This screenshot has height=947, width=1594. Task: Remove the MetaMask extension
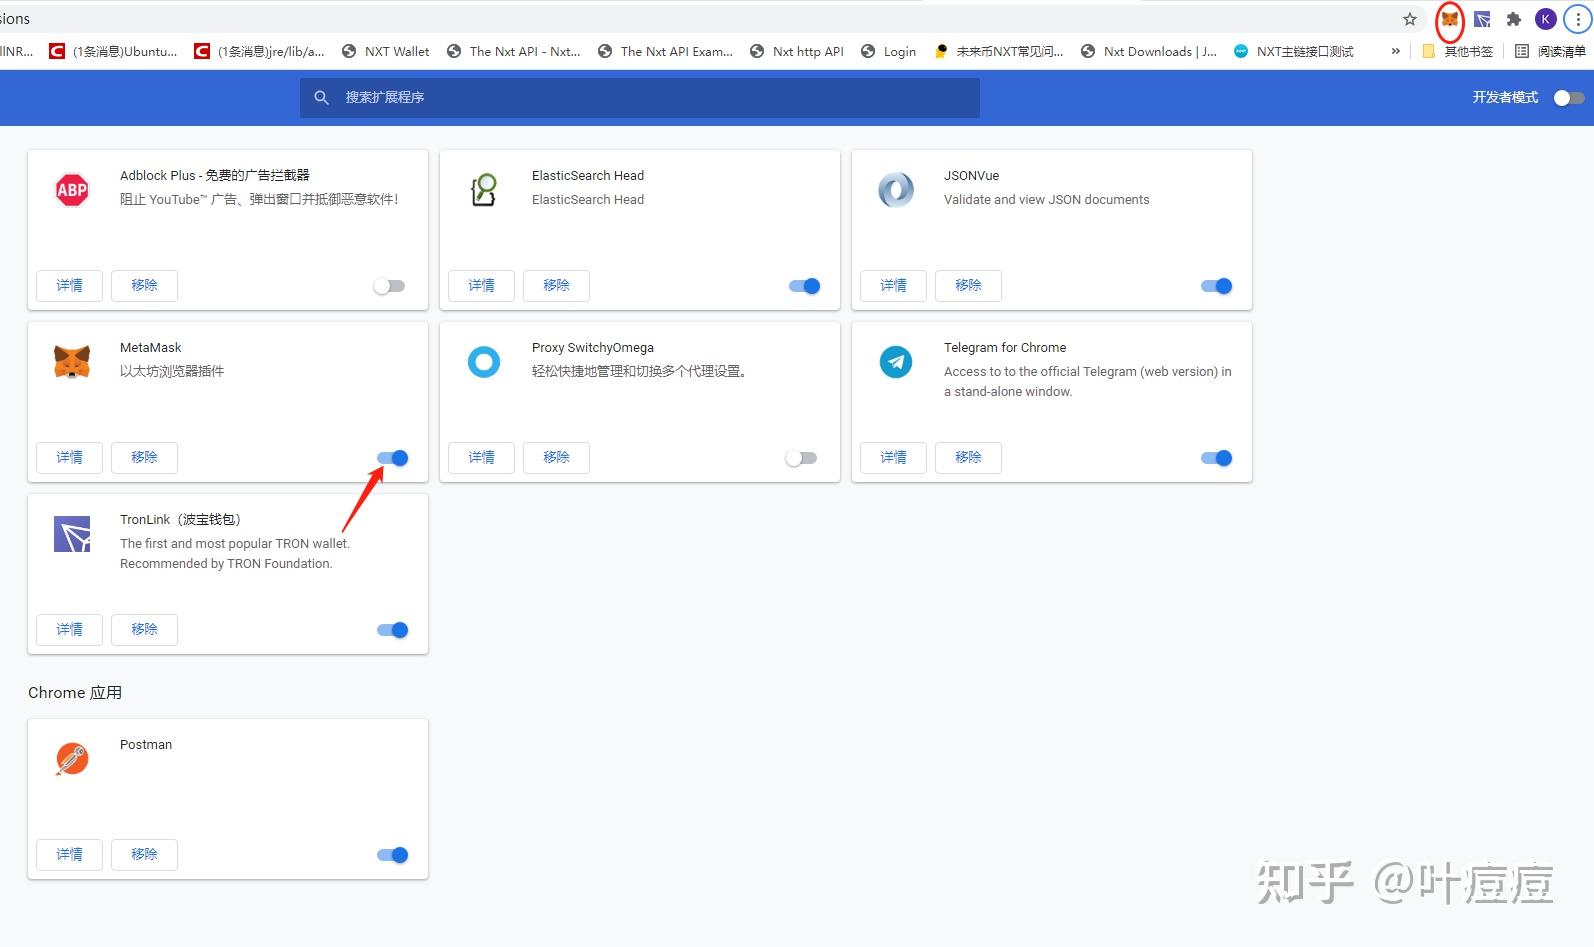tap(144, 458)
